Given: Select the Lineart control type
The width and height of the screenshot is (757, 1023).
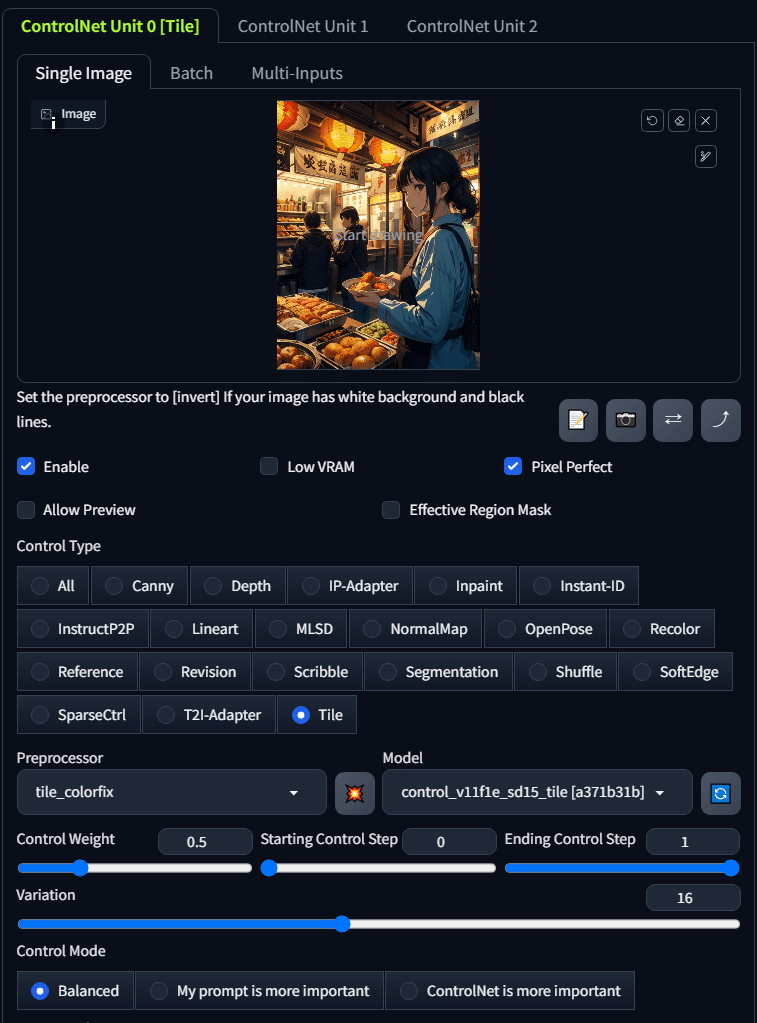Looking at the screenshot, I should point(202,629).
